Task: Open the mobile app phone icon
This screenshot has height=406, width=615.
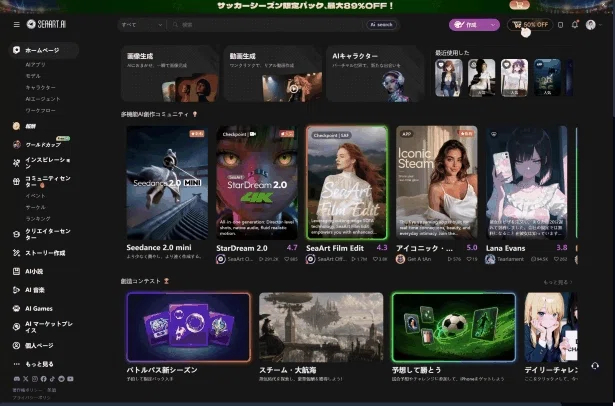Action: [560, 25]
